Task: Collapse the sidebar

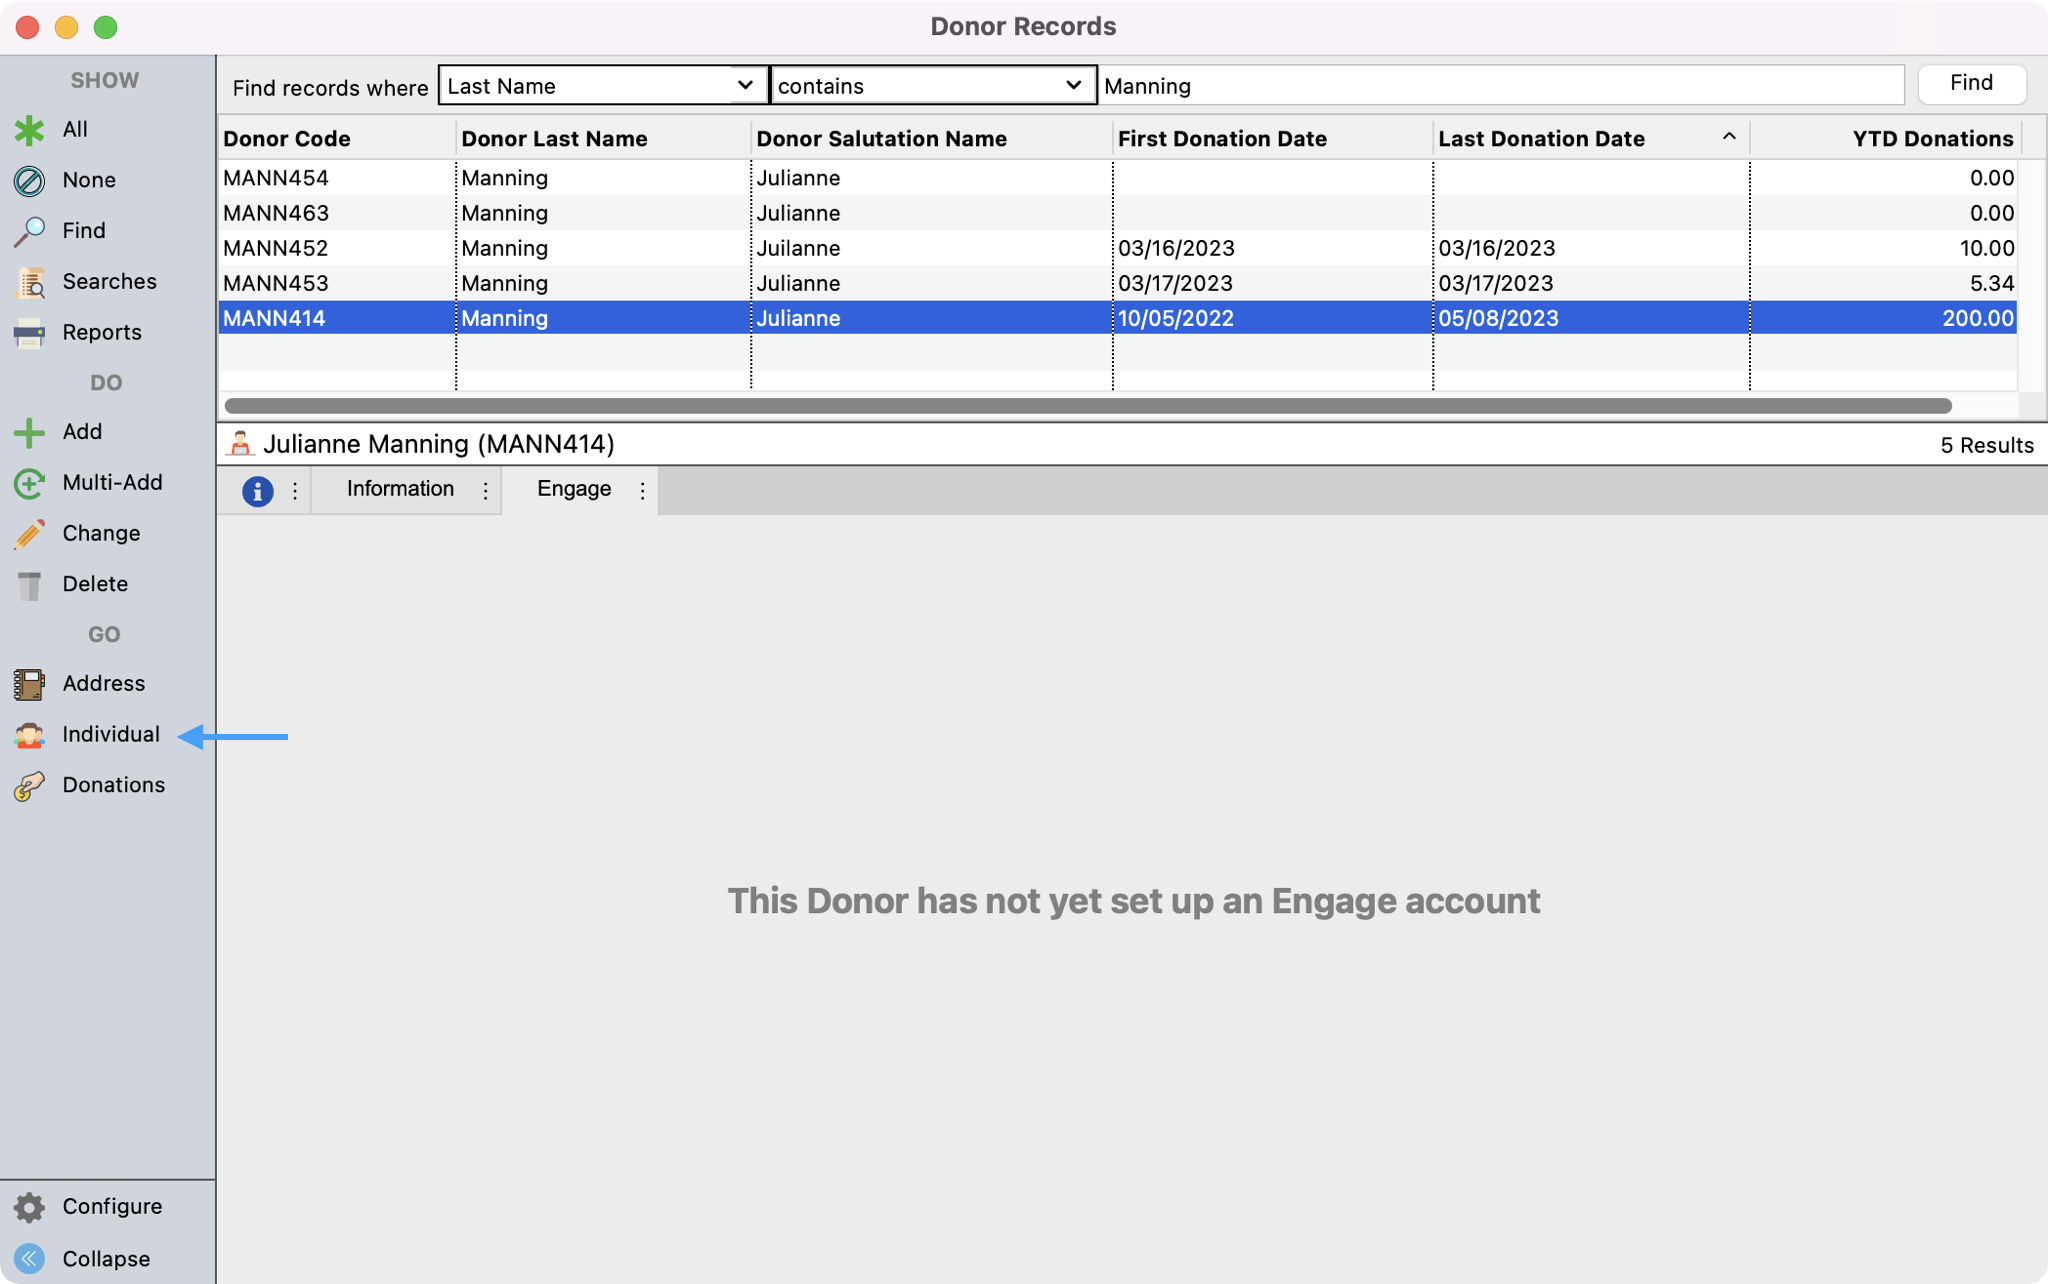Action: tap(29, 1259)
